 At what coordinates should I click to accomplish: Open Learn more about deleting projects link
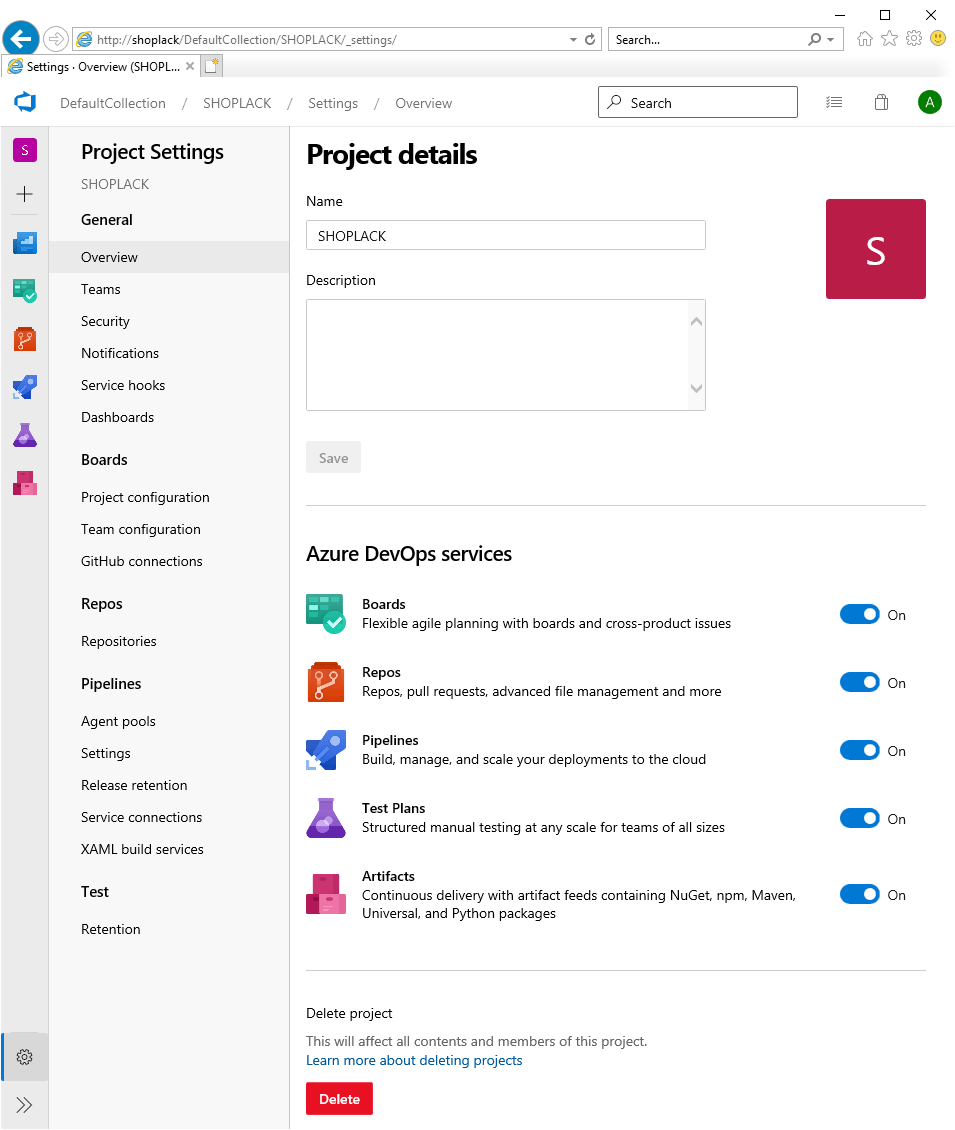pos(414,1060)
